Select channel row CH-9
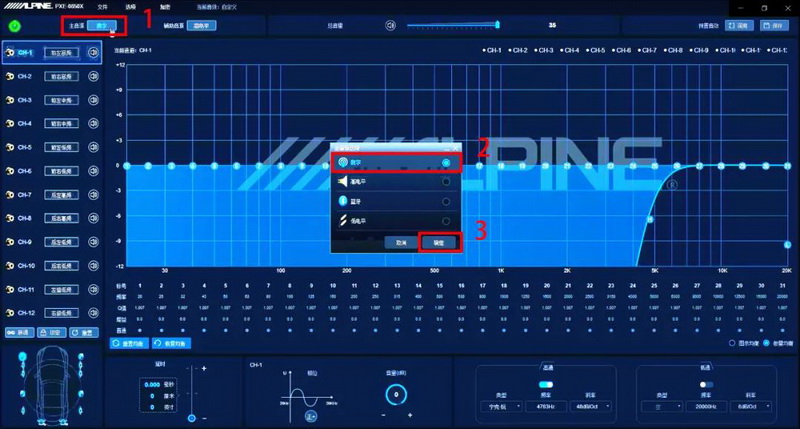800x429 pixels. pyautogui.click(x=52, y=242)
